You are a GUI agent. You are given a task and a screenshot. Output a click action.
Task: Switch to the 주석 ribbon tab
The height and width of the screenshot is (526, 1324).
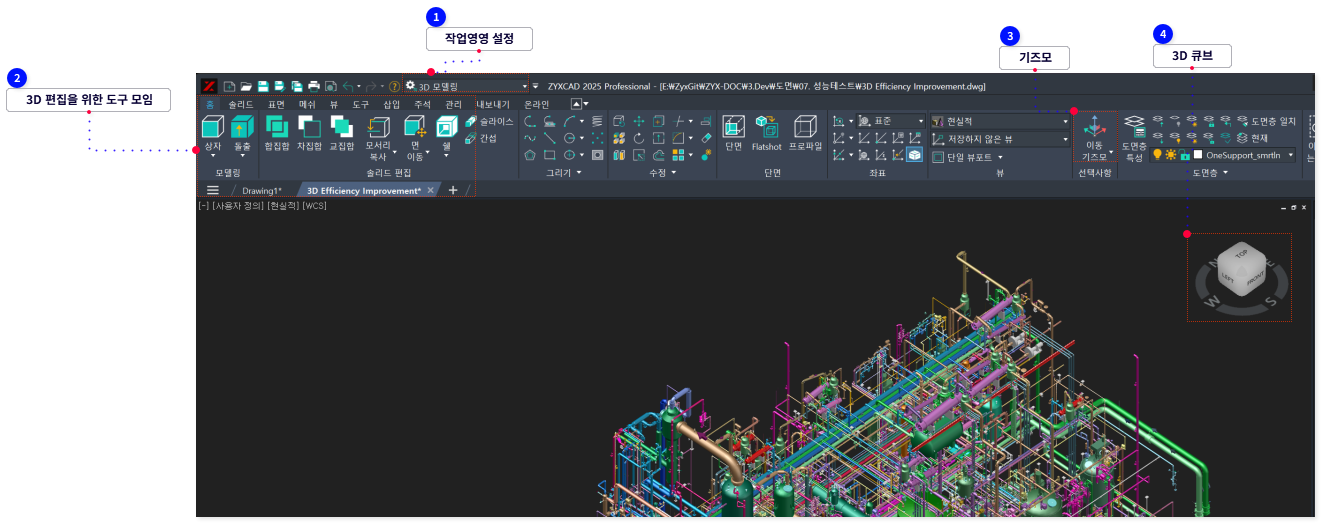[x=422, y=104]
